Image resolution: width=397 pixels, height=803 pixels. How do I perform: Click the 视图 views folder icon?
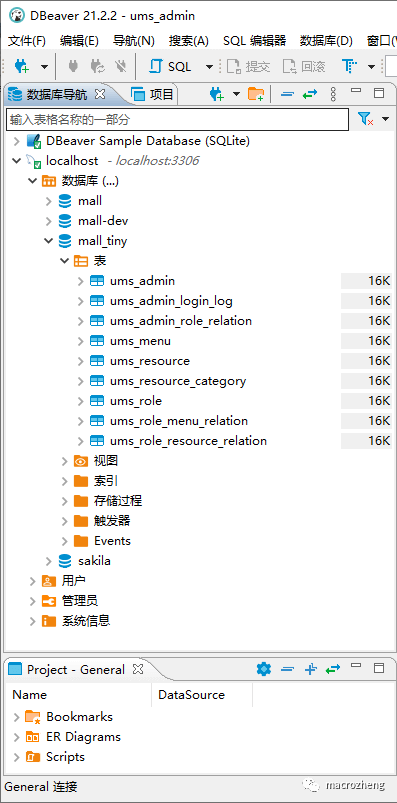click(x=81, y=461)
